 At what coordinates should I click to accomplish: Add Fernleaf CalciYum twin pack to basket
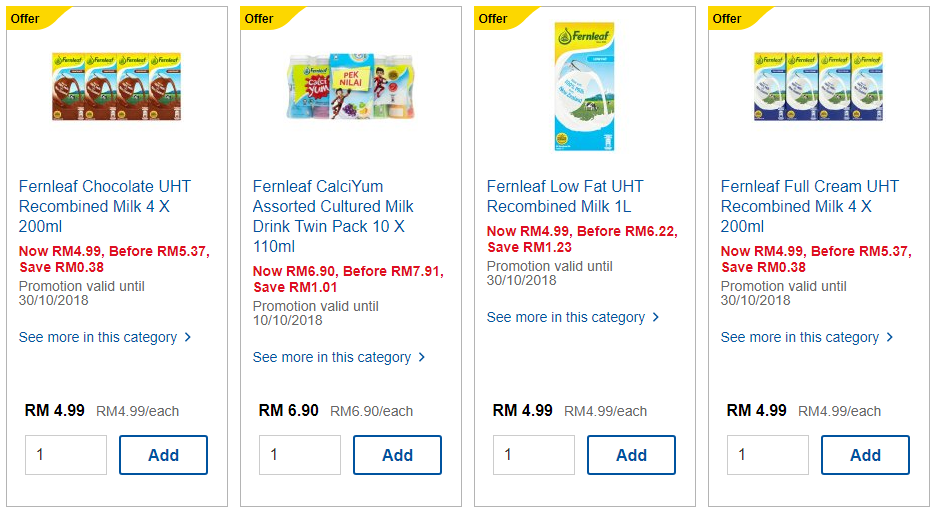397,455
